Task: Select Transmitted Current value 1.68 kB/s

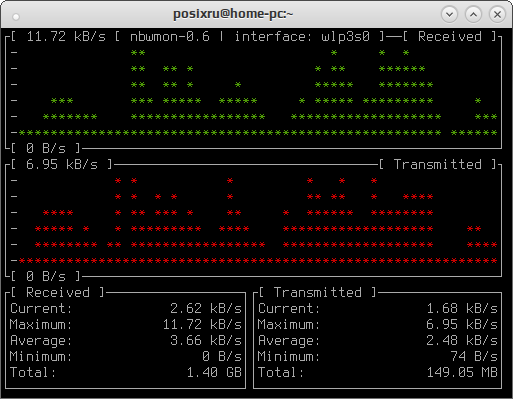Action: point(462,309)
